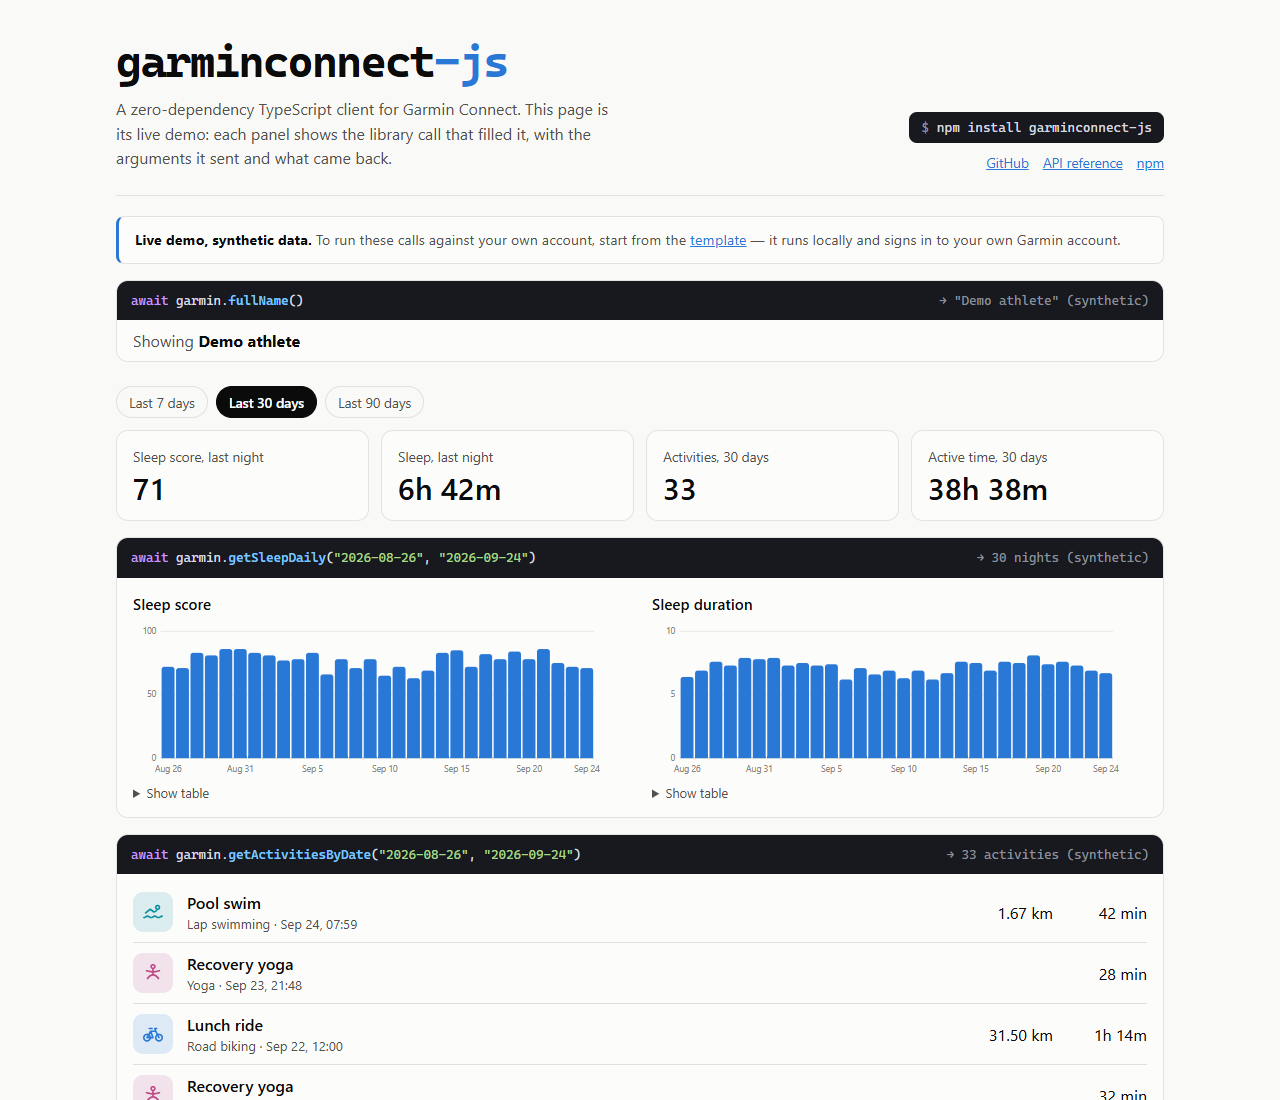Click the garminconnect-js page title

[x=312, y=62]
